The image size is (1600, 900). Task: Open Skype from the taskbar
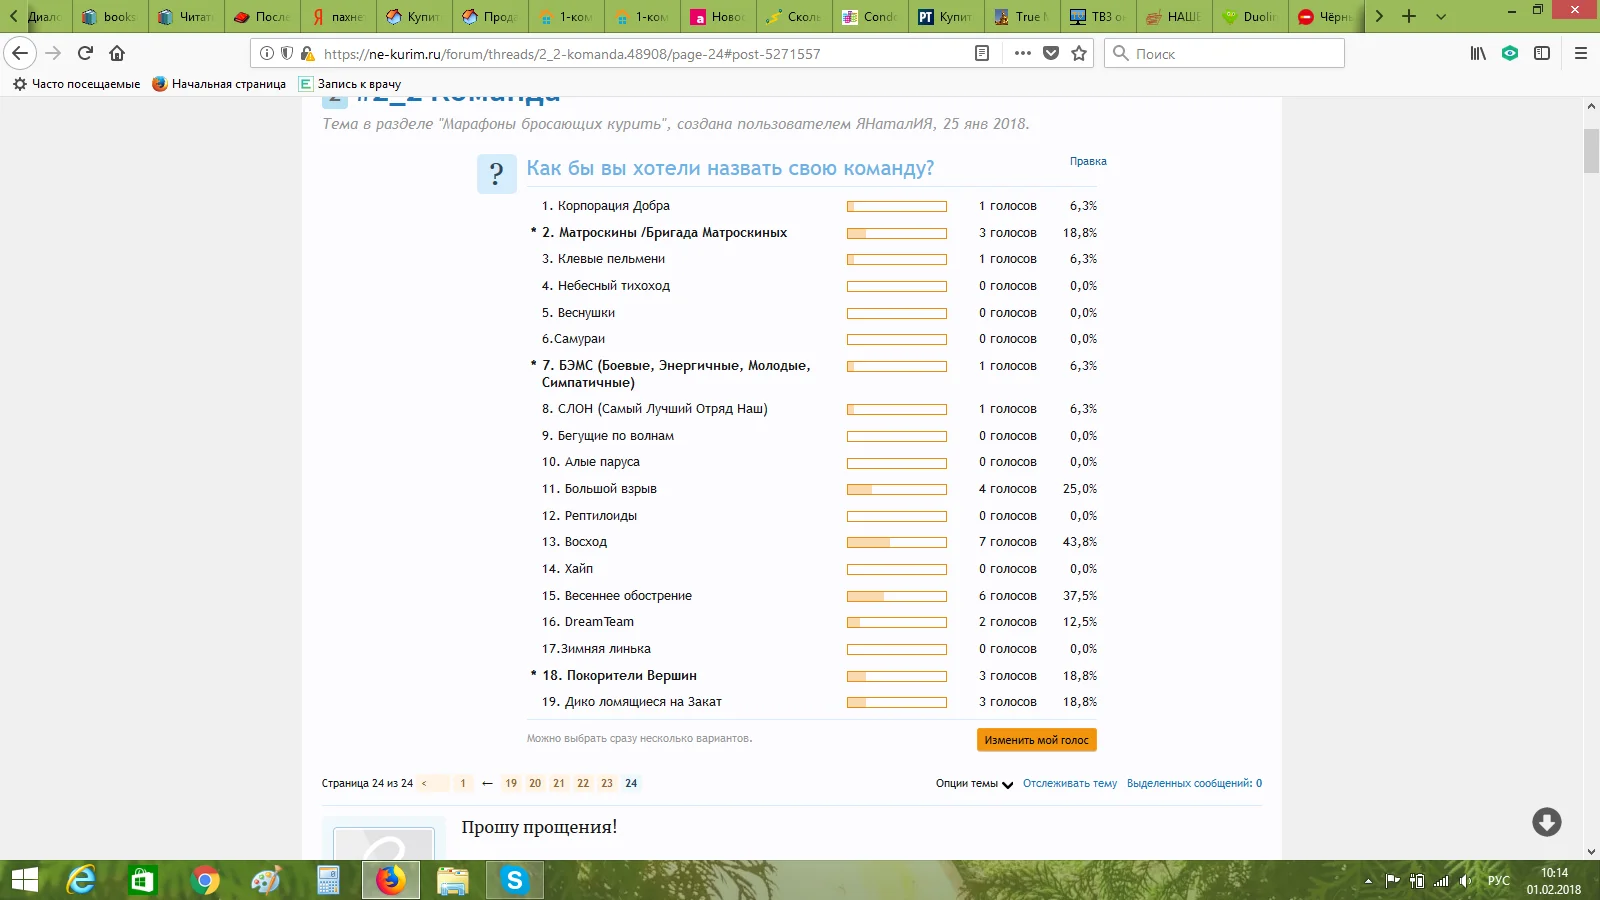coord(514,880)
